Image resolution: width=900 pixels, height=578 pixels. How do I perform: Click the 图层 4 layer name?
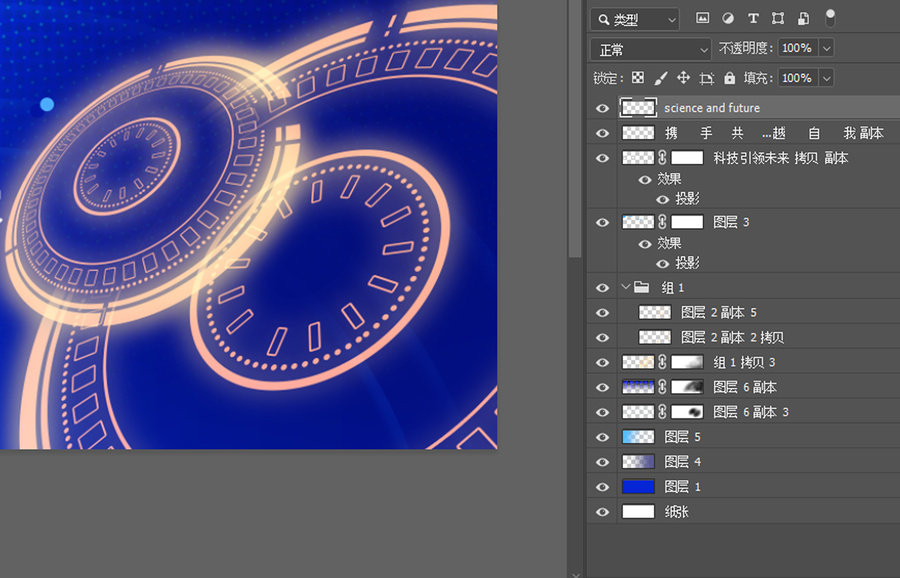682,462
